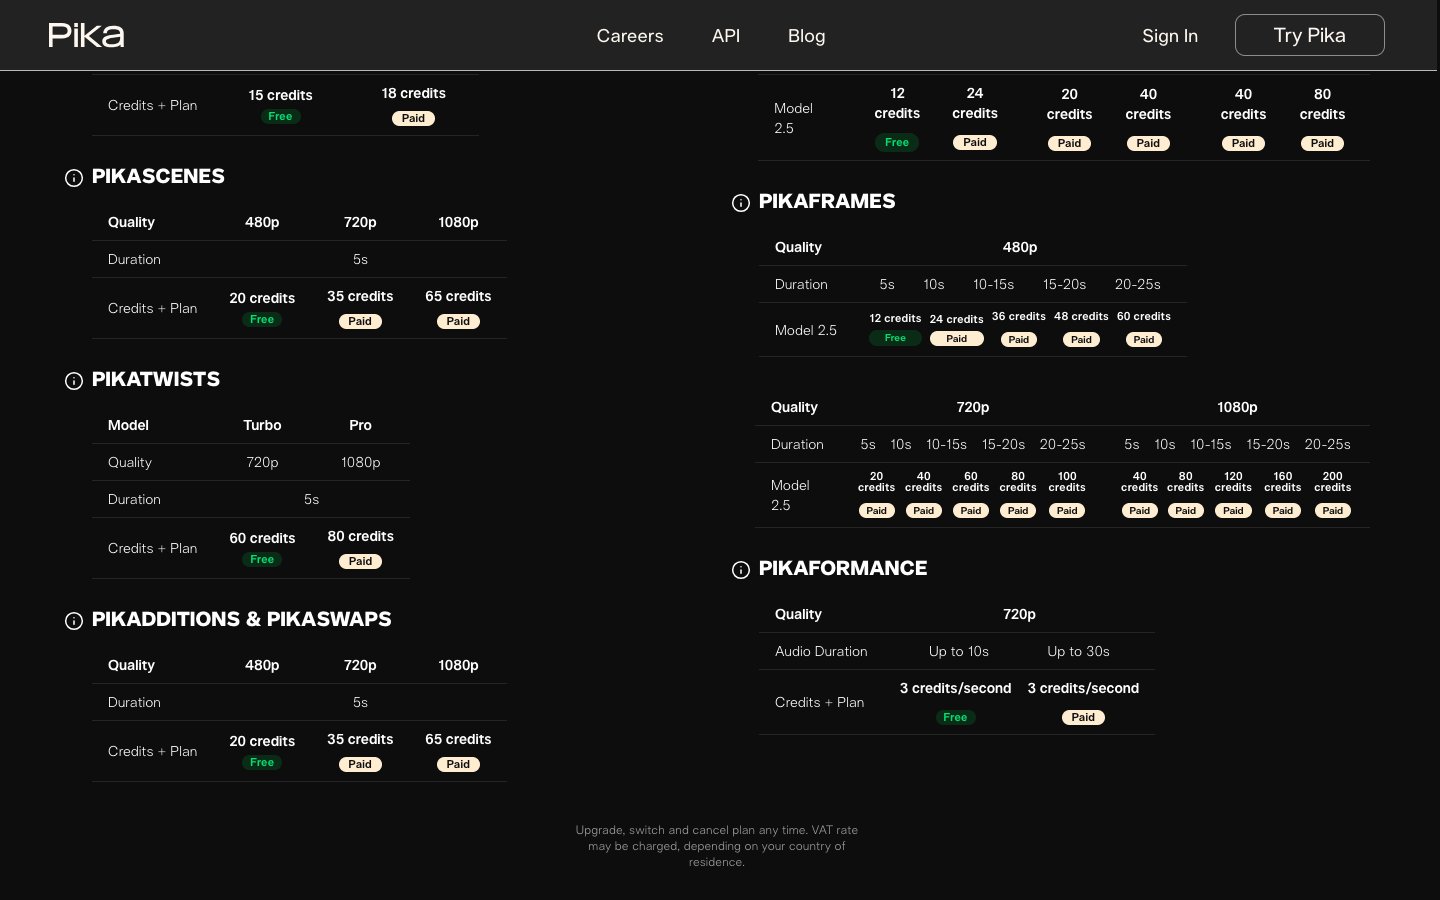1440x900 pixels.
Task: Click the info icon beside PIKASCENES
Action: tap(74, 178)
